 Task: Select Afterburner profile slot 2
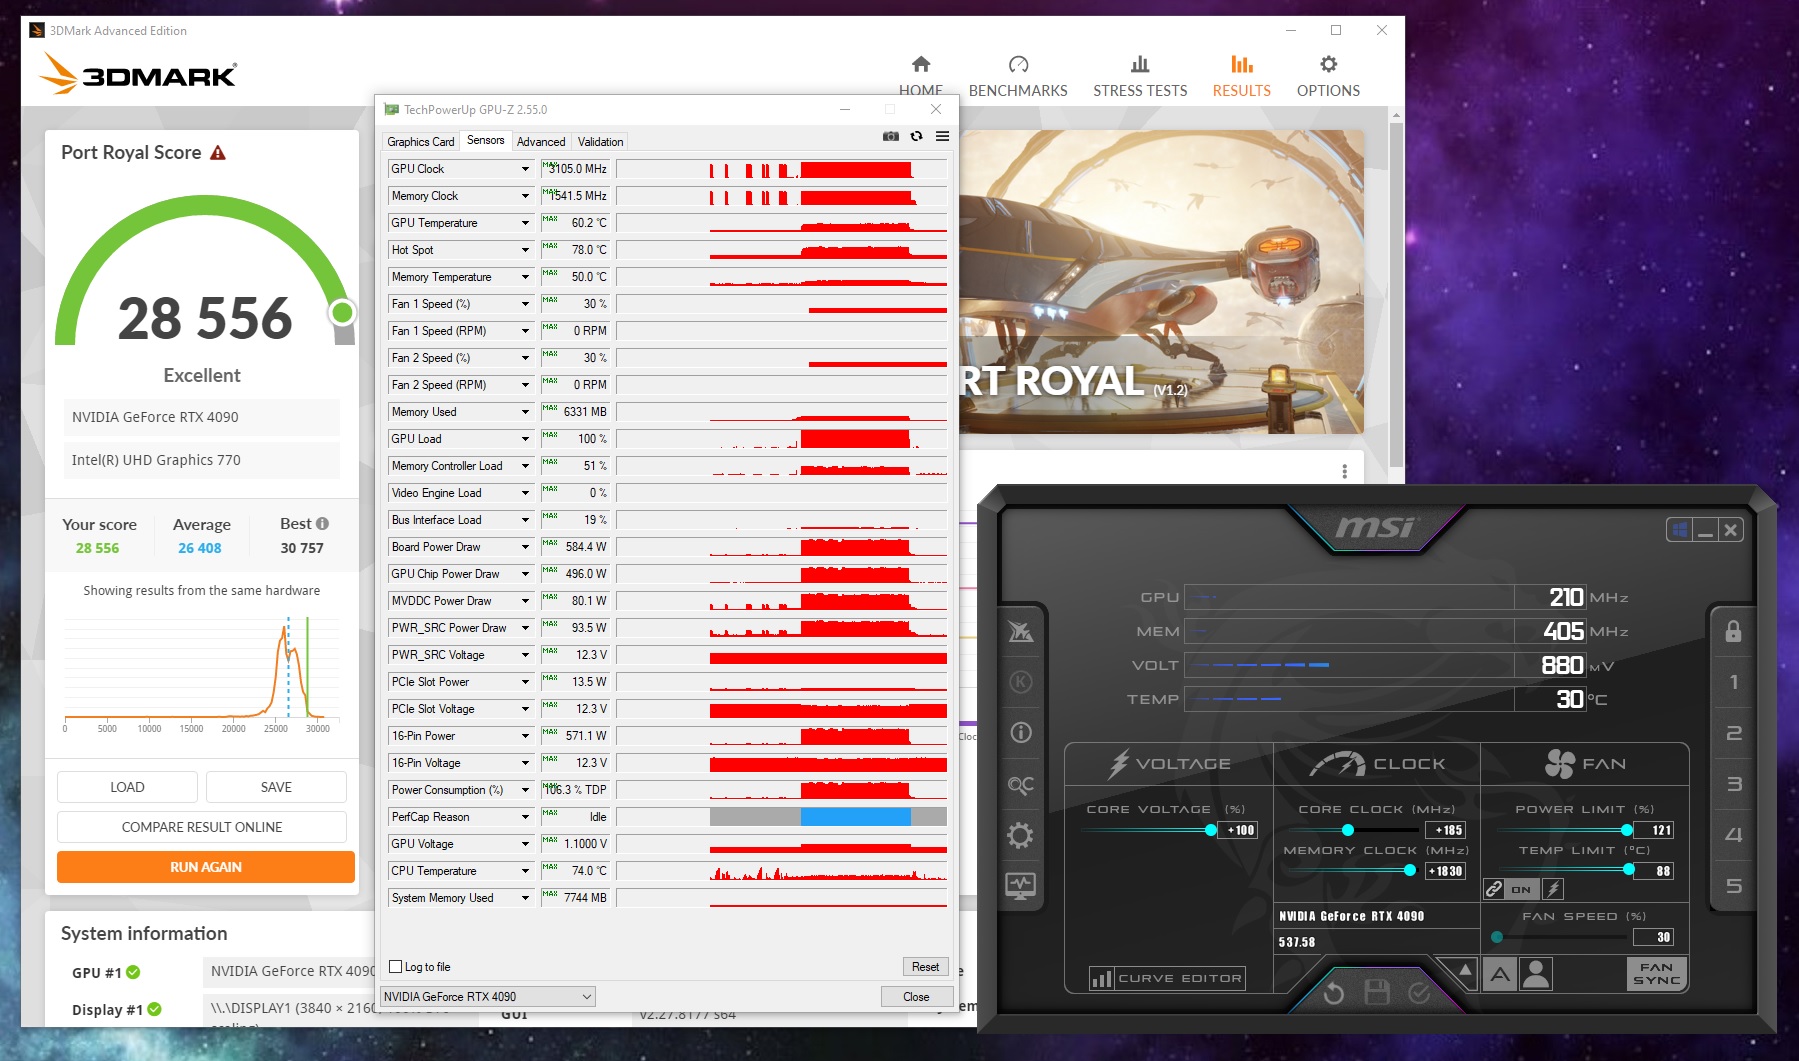tap(1734, 733)
